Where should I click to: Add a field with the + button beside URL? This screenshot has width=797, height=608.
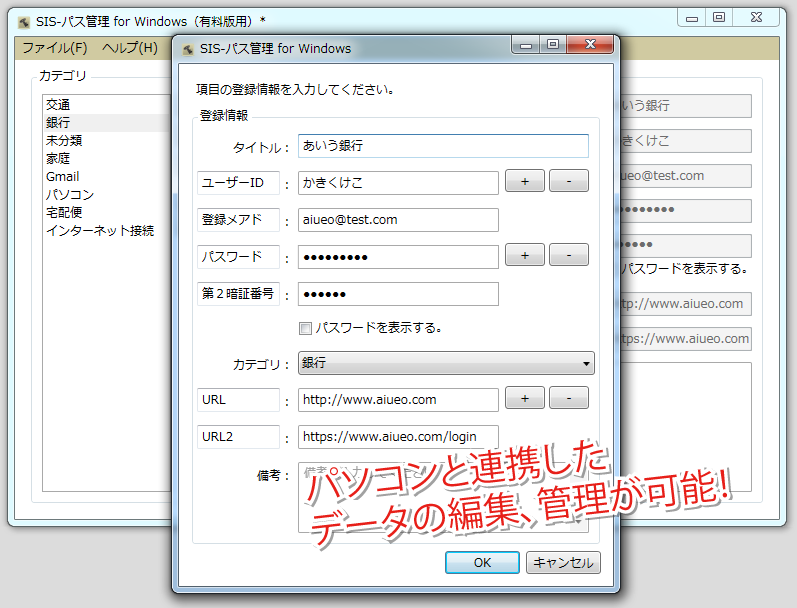pos(525,398)
